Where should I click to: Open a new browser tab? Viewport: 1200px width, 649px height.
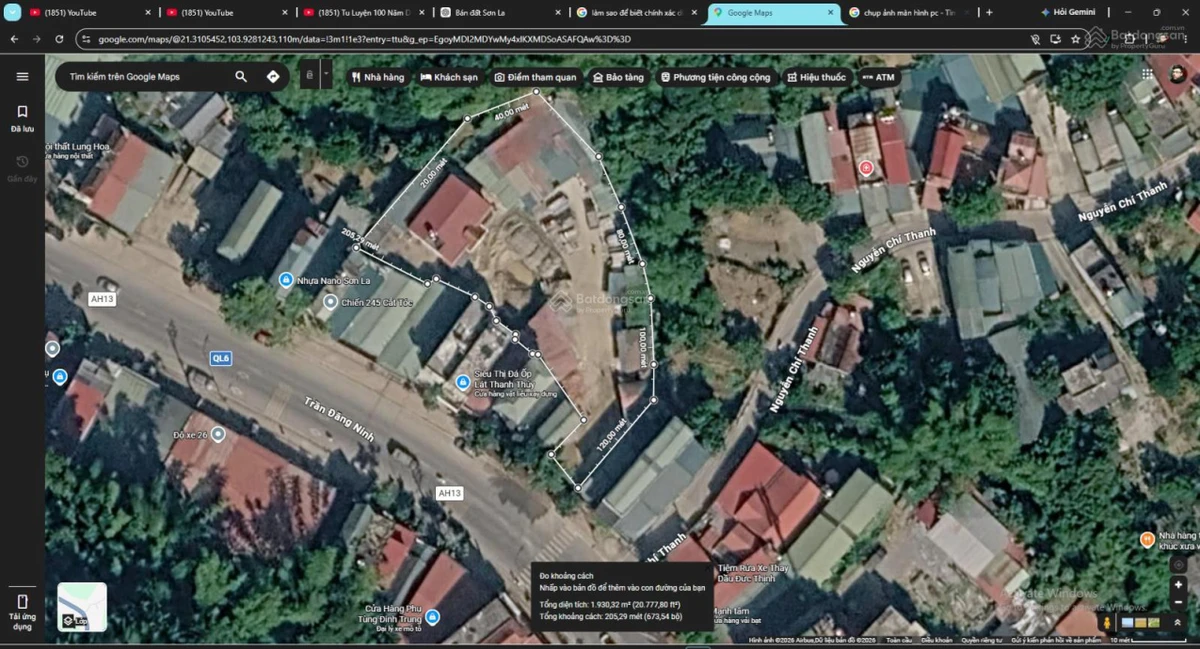click(989, 12)
